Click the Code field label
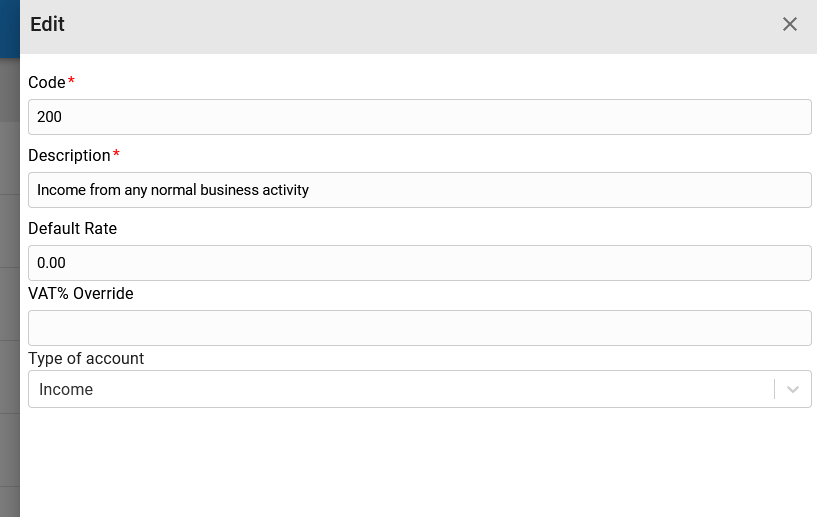This screenshot has width=817, height=517. click(47, 82)
